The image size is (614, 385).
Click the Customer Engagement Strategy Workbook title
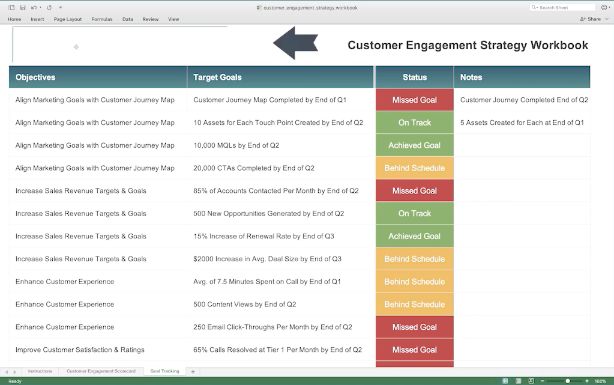click(x=468, y=45)
